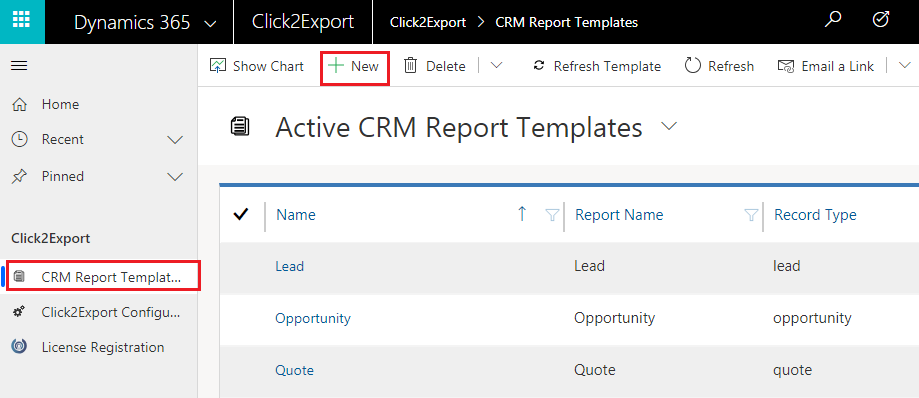919x398 pixels.
Task: Click the circular Refresh icon
Action: 693,66
